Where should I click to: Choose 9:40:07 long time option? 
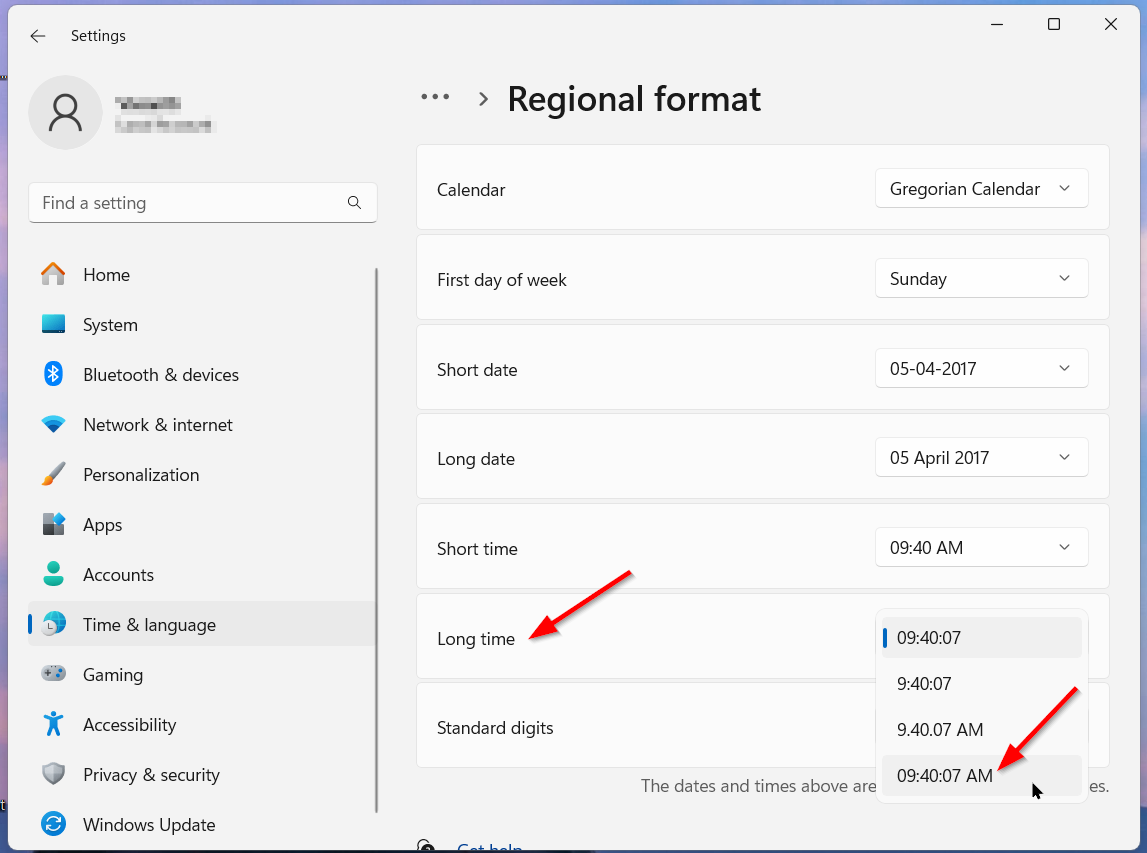point(982,683)
